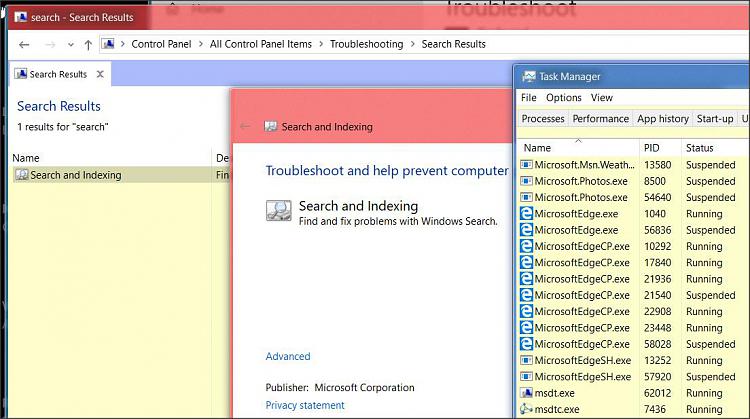Click Running status for PID 1040

[704, 214]
